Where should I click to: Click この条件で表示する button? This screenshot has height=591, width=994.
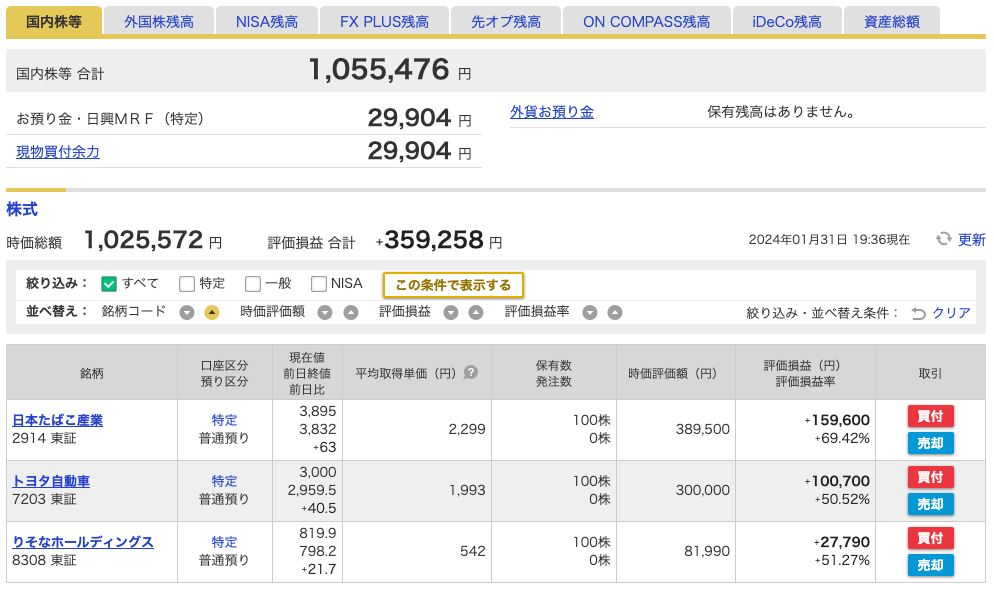pos(453,285)
